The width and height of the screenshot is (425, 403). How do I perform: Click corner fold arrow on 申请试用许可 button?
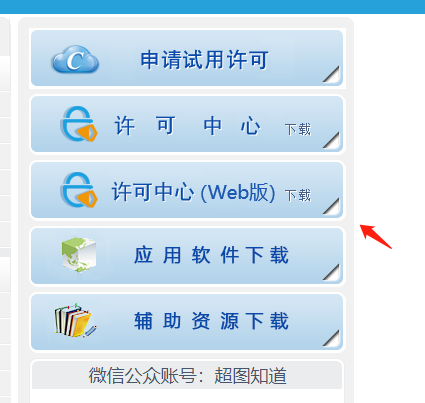(331, 74)
